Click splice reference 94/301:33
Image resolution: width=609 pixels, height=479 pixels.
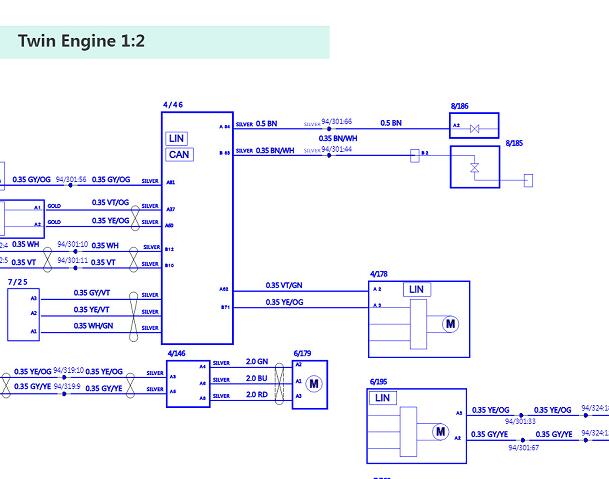point(520,421)
